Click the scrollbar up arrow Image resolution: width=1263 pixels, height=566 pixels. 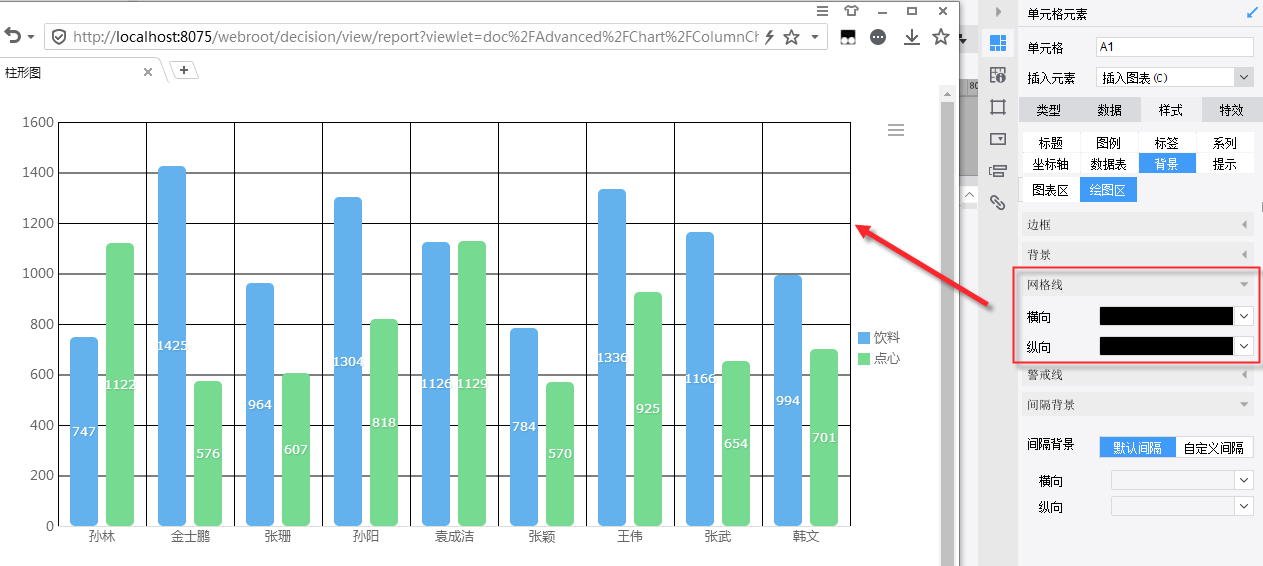(947, 92)
